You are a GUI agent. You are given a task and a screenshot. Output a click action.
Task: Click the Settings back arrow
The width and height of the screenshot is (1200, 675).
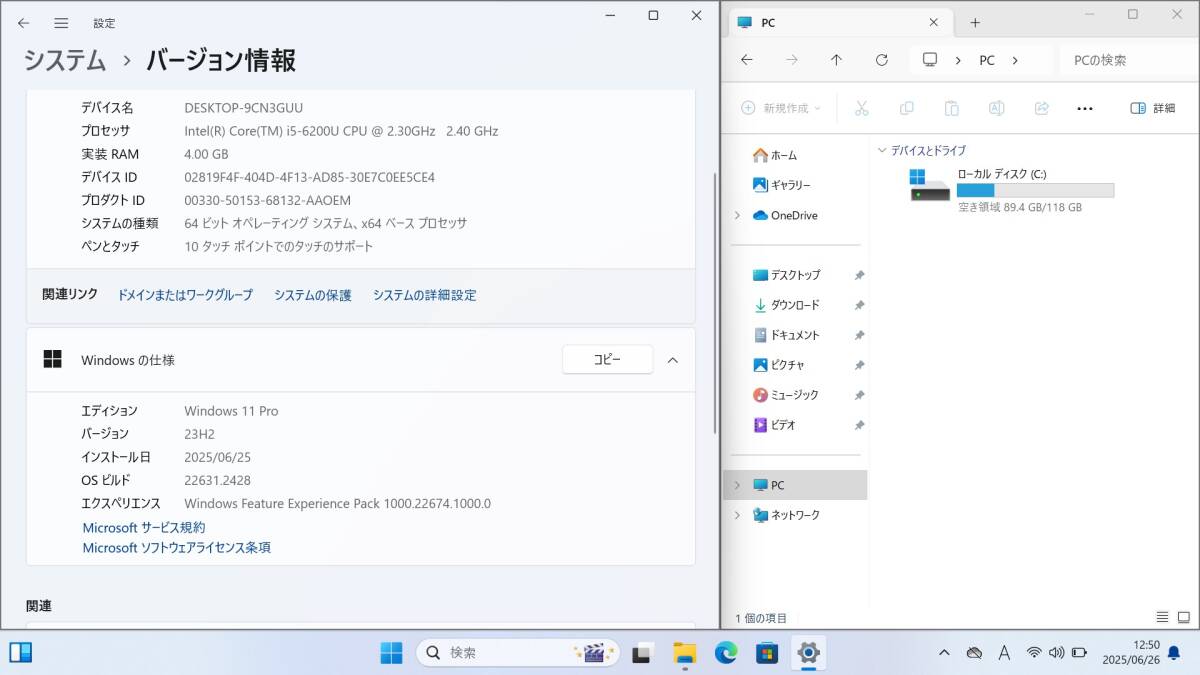(24, 22)
